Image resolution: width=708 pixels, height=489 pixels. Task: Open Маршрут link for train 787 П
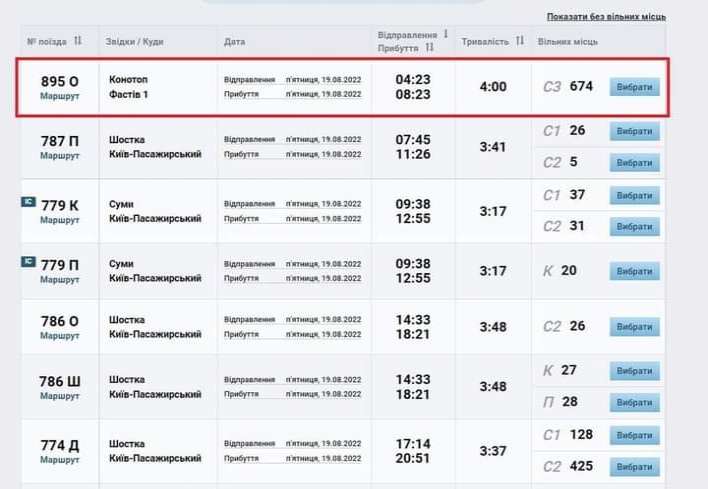tap(60, 155)
